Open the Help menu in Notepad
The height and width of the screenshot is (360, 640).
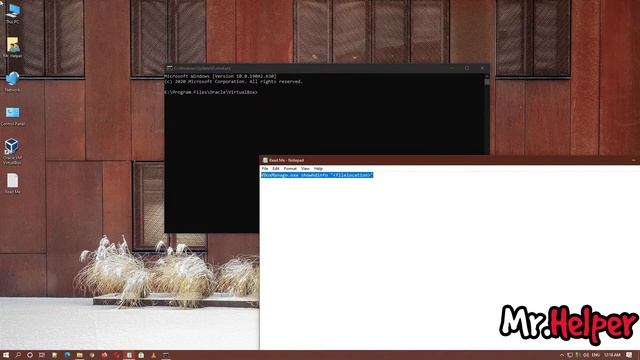click(x=318, y=169)
